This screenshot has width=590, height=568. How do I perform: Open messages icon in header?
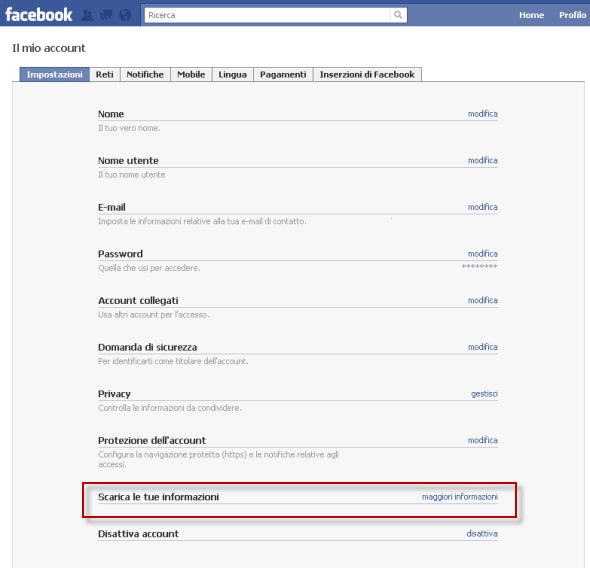pyautogui.click(x=106, y=15)
